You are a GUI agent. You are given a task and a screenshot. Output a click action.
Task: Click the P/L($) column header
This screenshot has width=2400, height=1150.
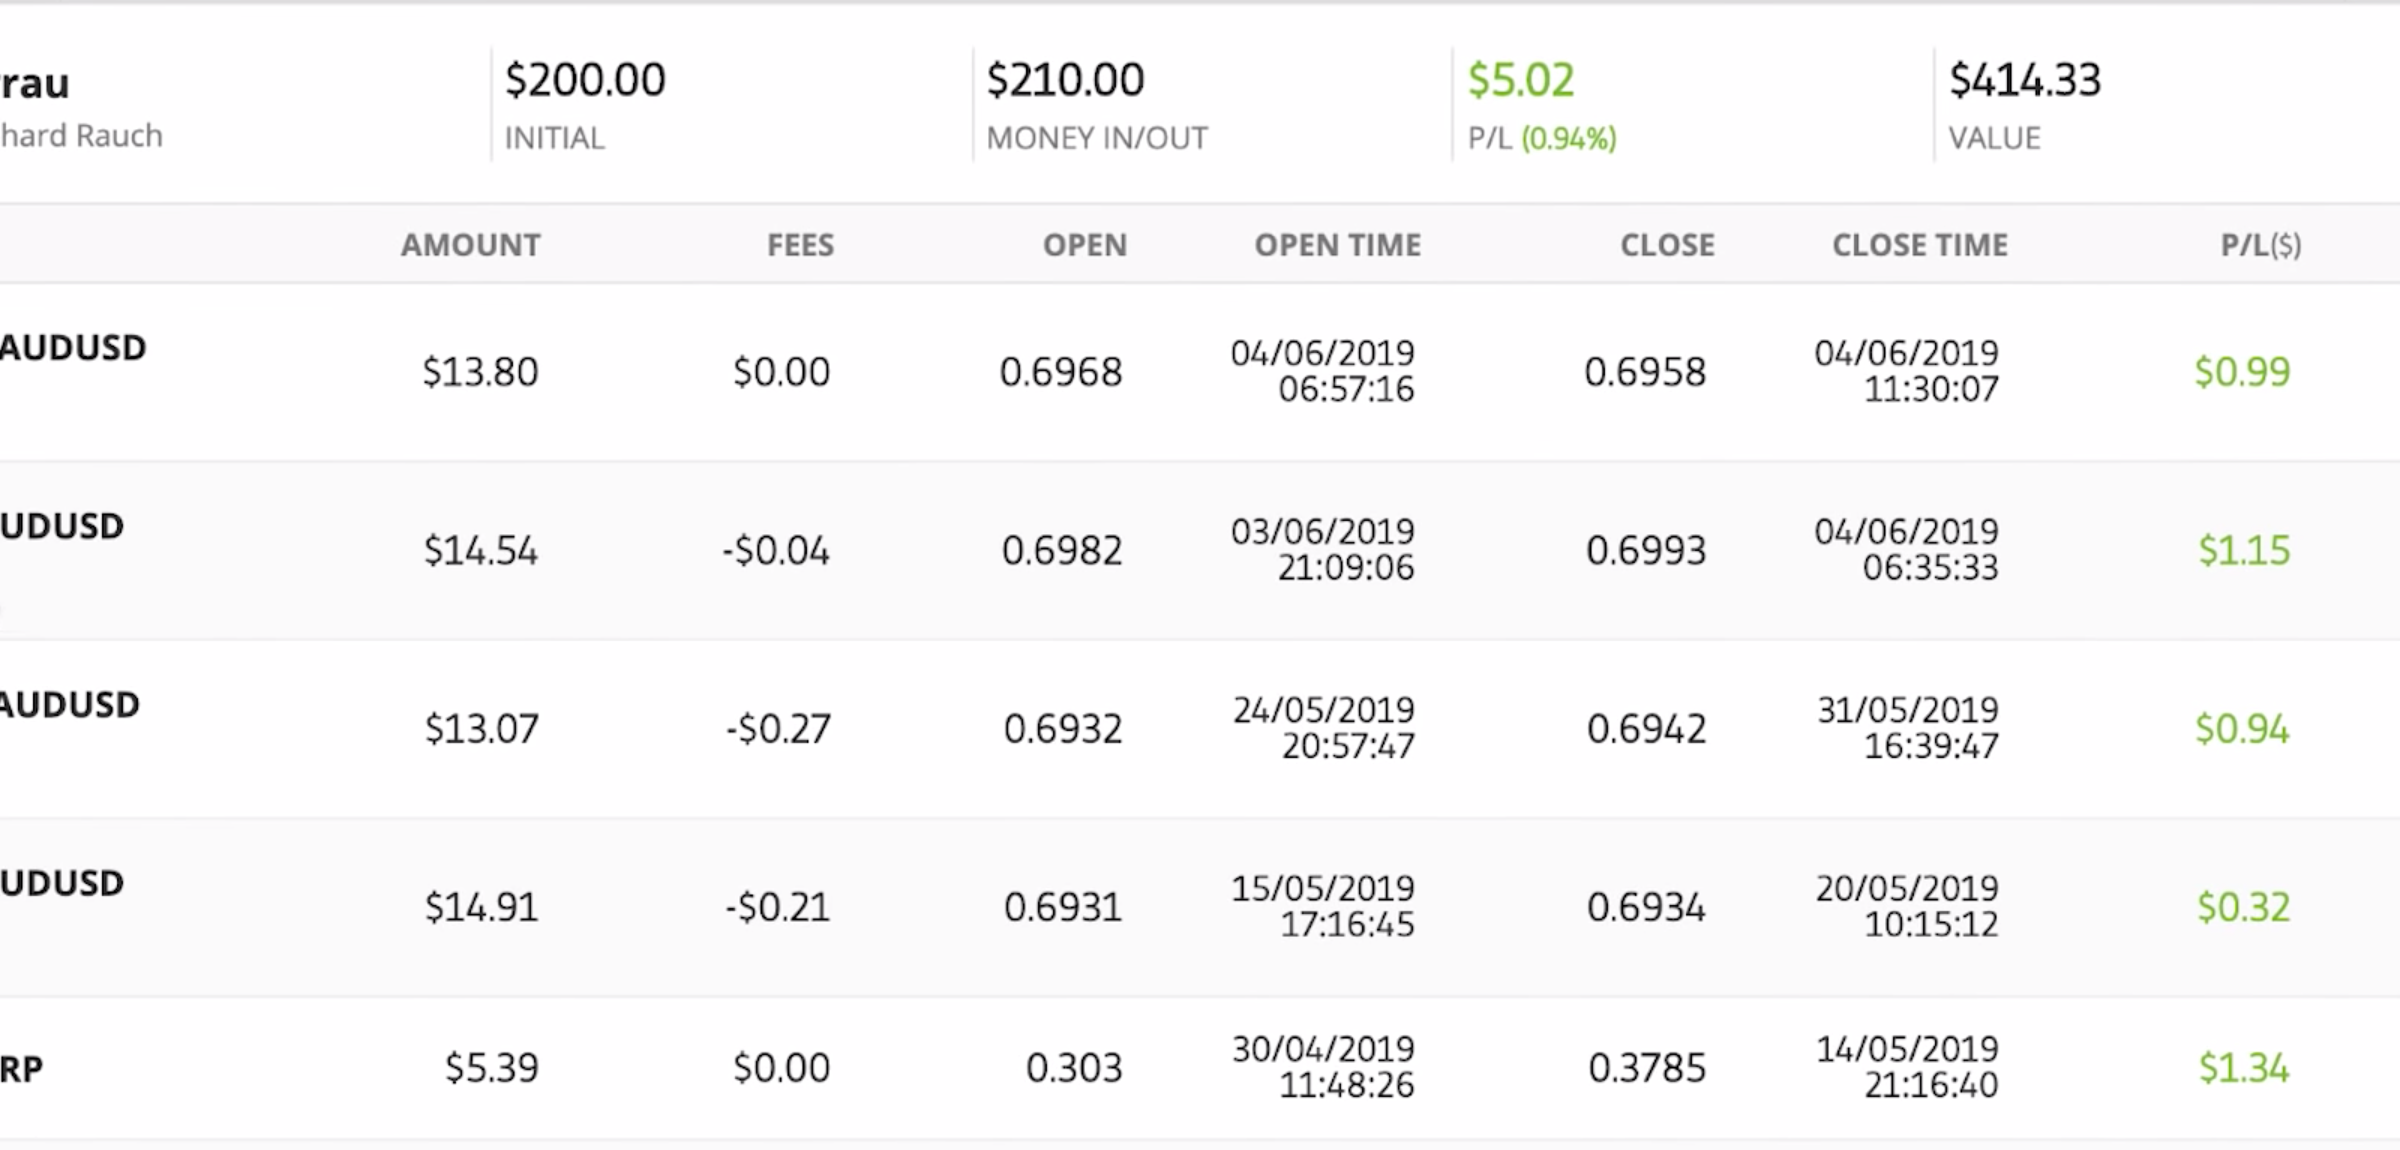(2261, 245)
